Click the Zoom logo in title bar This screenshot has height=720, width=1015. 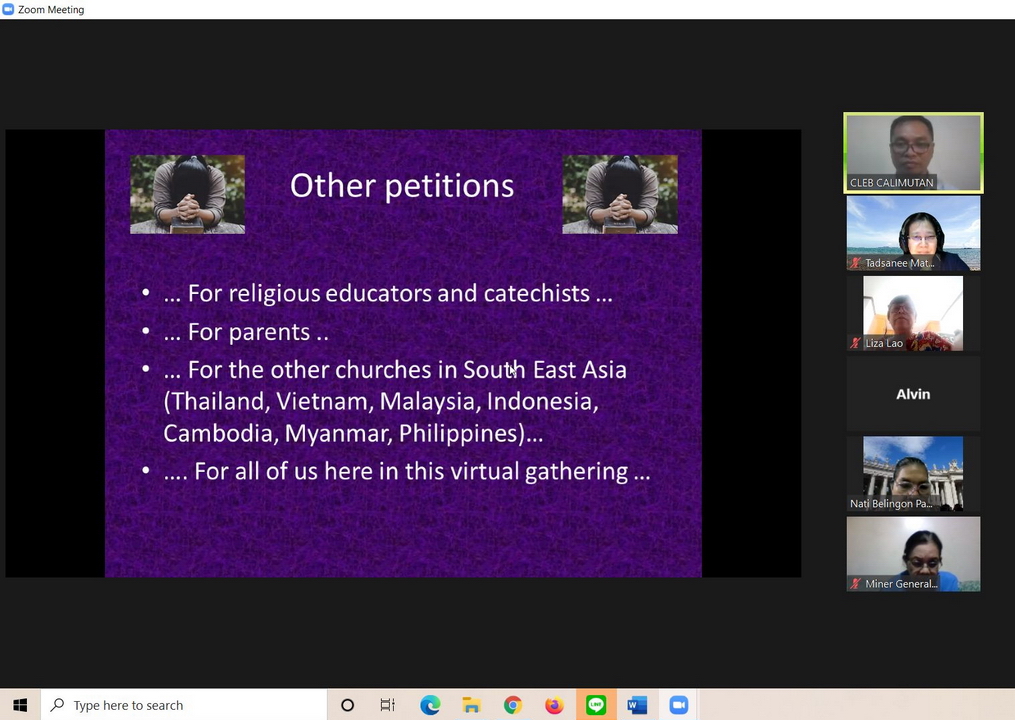(x=9, y=9)
